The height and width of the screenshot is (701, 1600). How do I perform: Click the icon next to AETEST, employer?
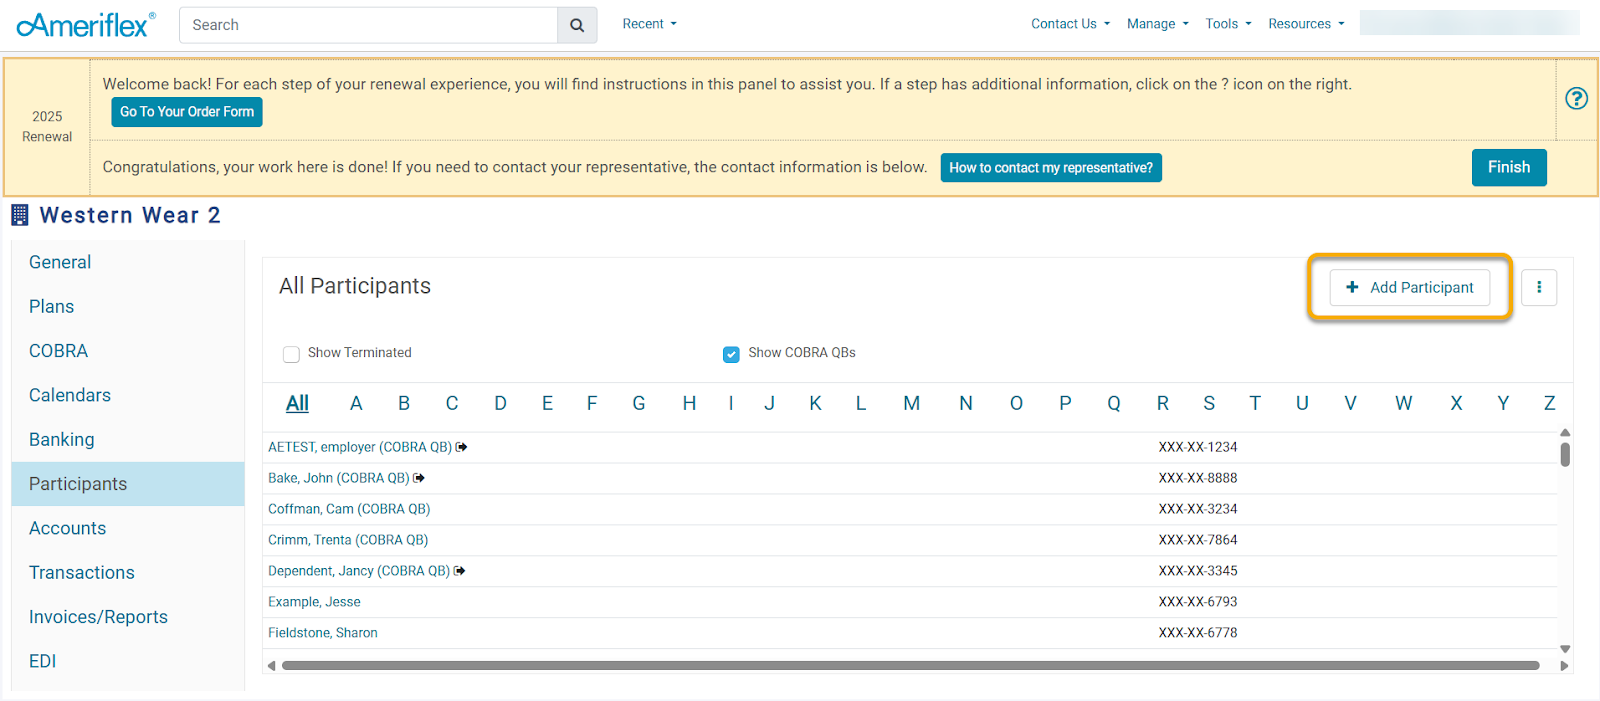[461, 447]
